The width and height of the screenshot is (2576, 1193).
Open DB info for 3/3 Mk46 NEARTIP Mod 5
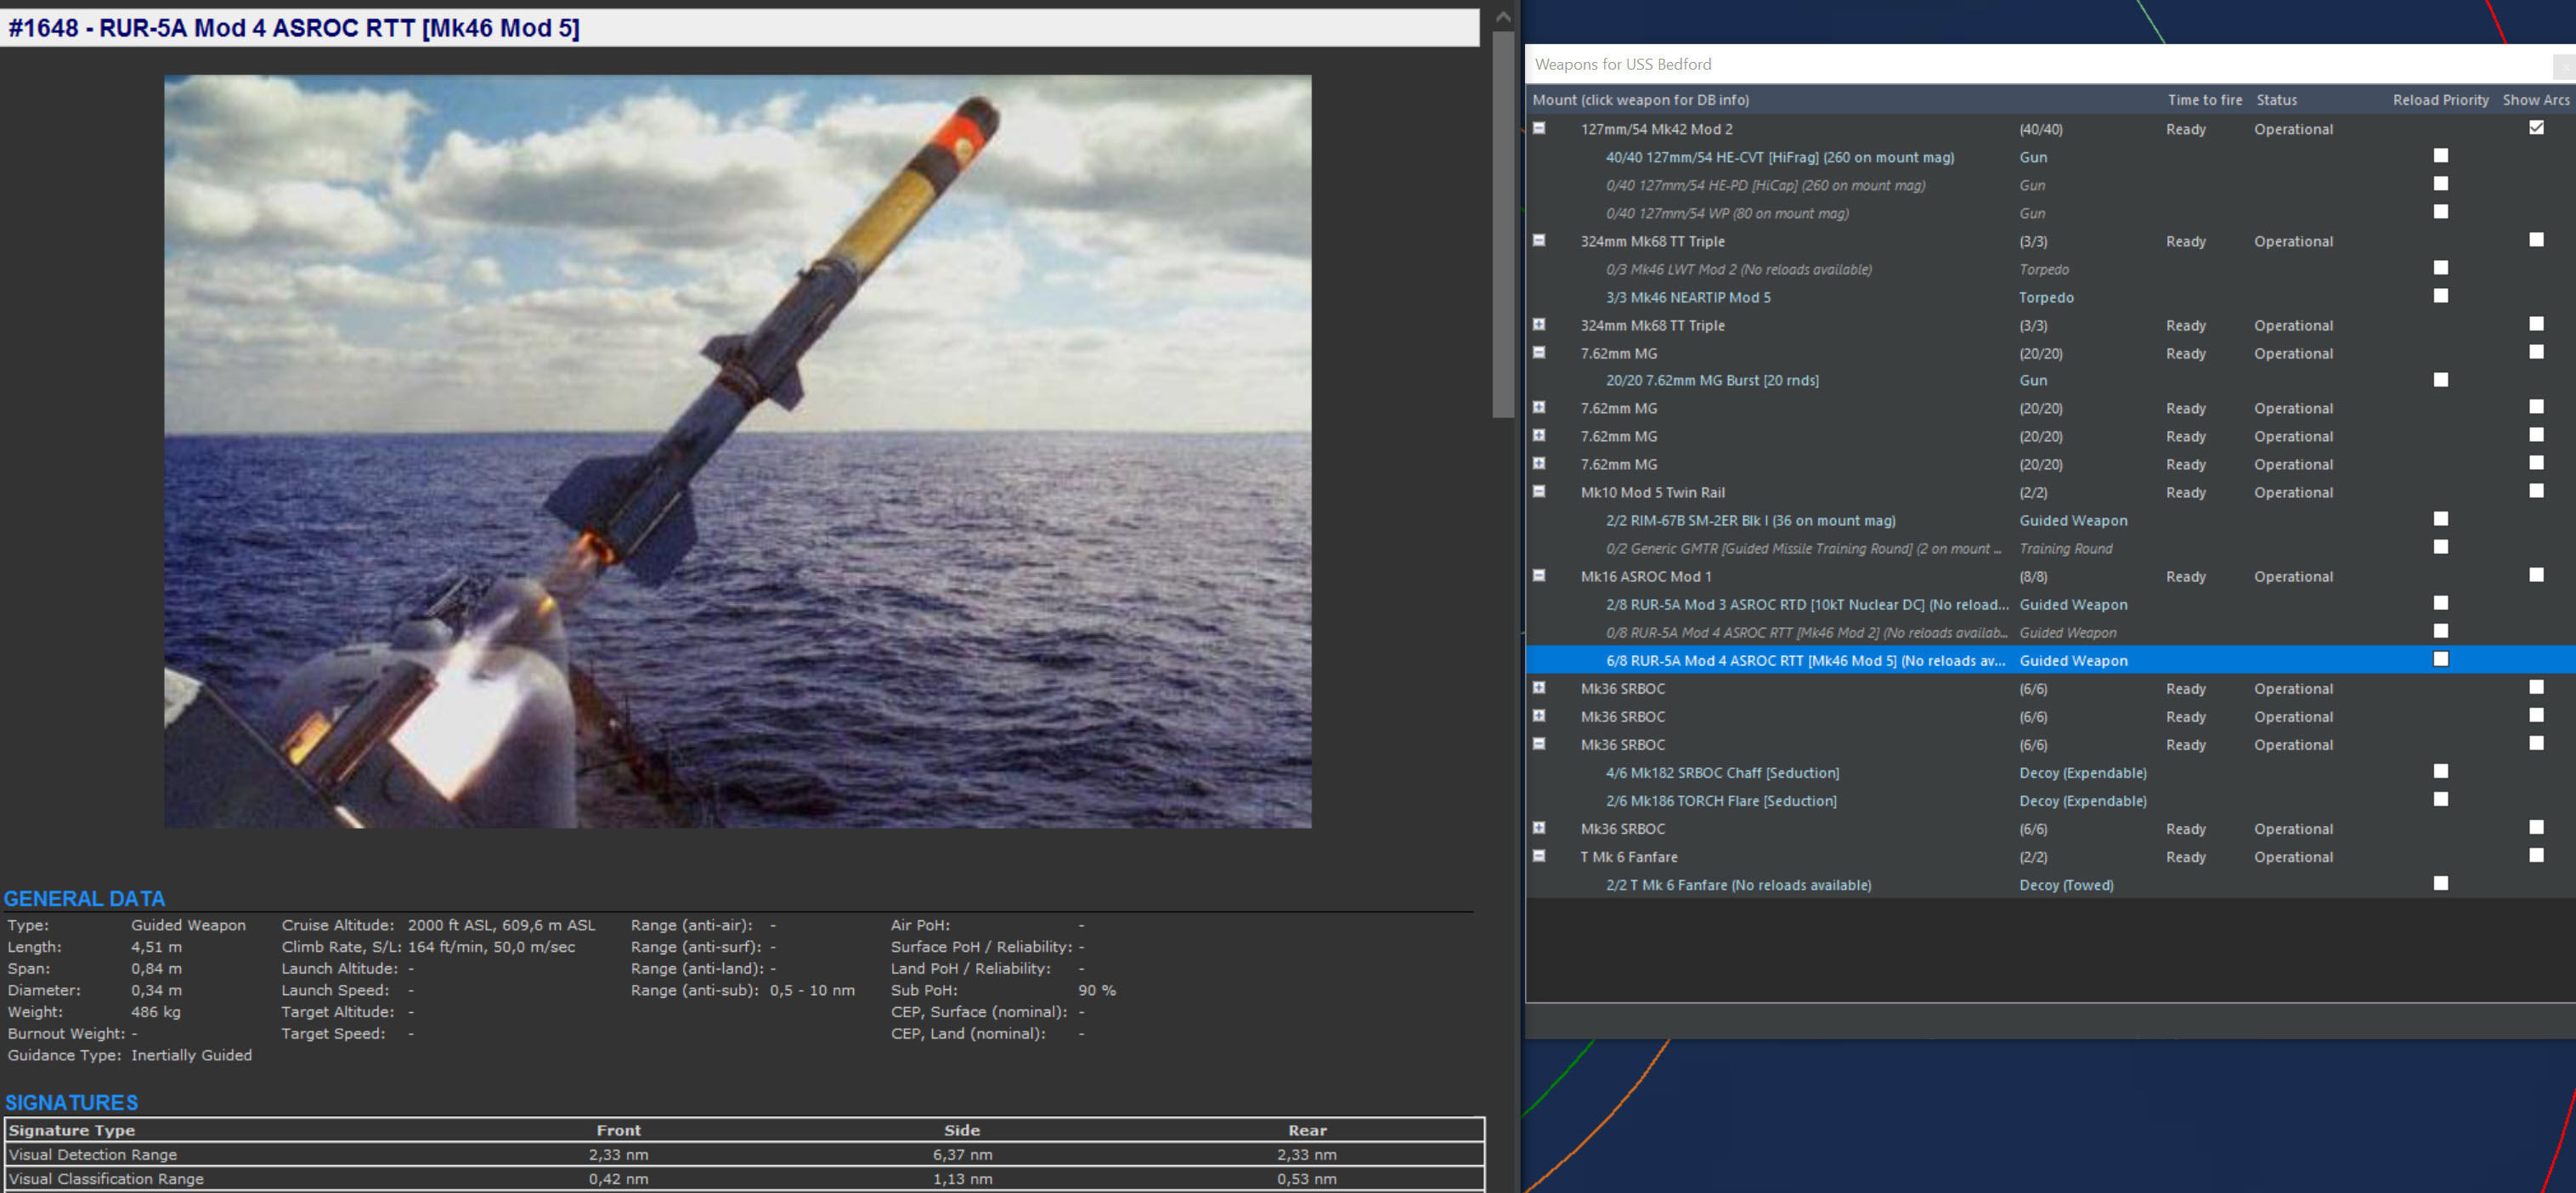click(1688, 297)
